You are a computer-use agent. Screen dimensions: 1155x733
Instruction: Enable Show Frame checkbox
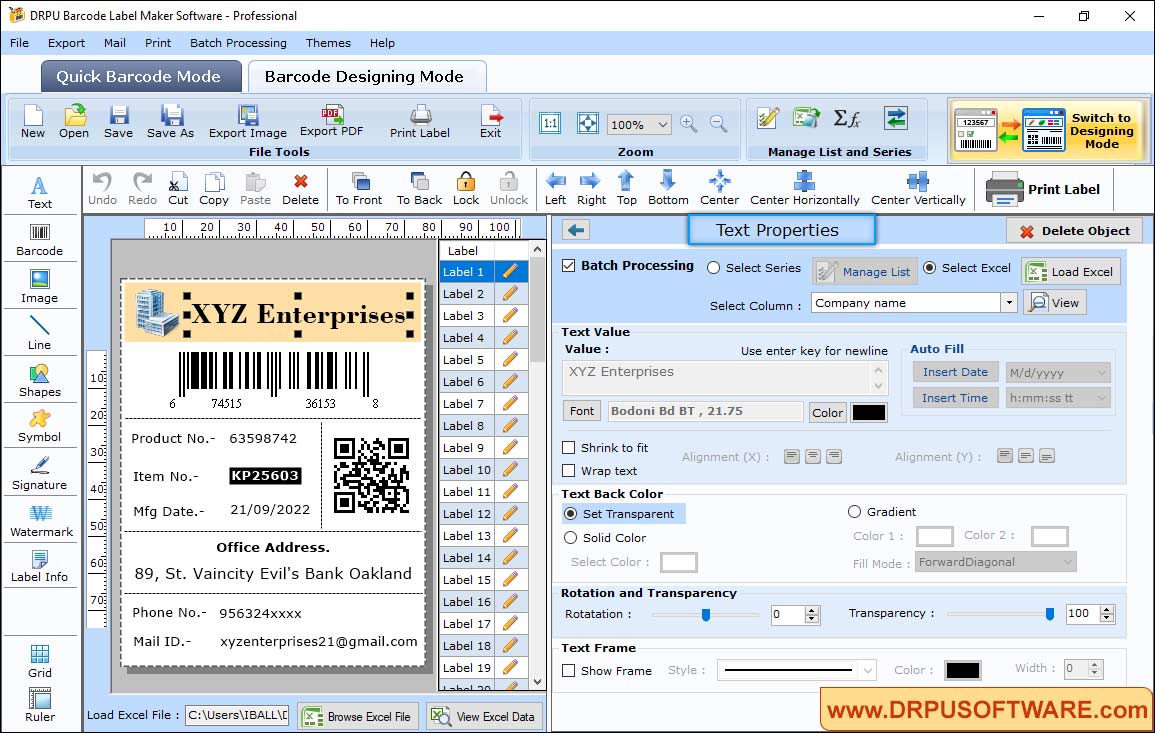click(569, 671)
